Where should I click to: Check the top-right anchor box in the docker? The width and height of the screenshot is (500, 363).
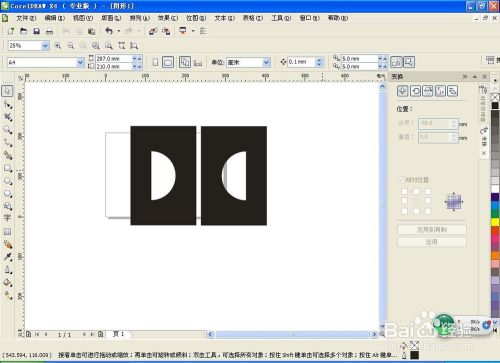[x=428, y=191]
